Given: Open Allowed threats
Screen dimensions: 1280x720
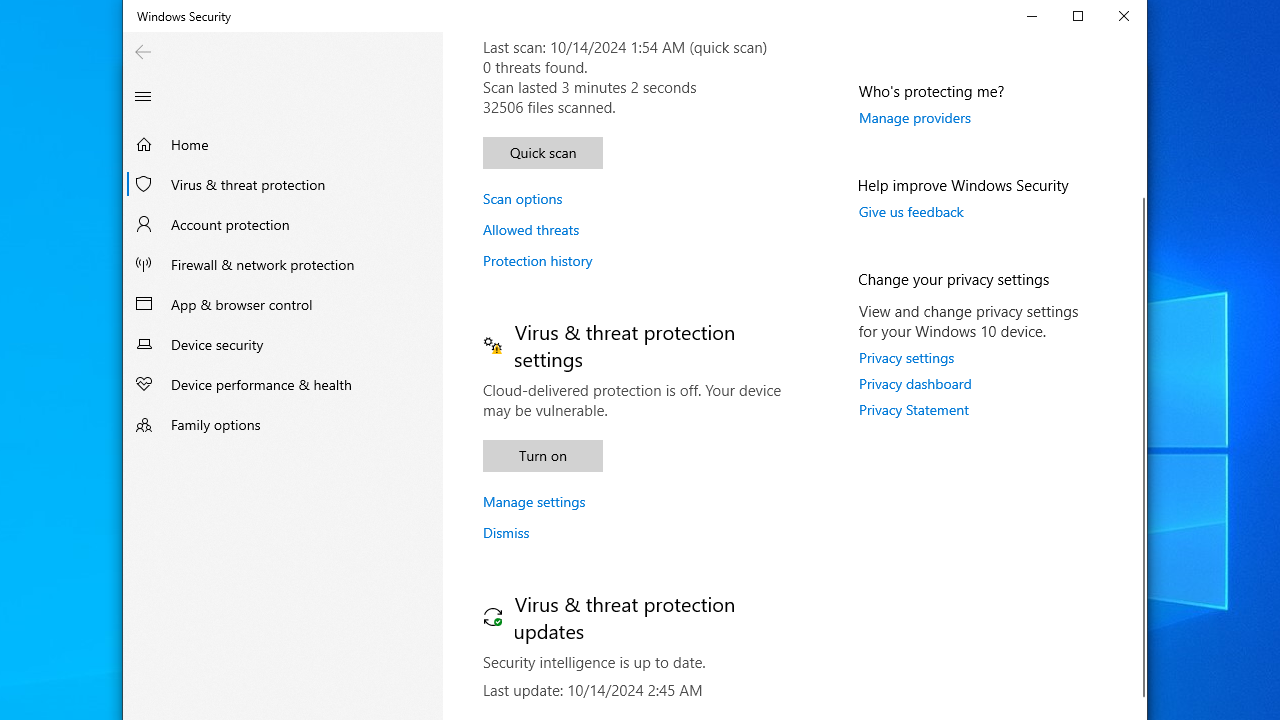Looking at the screenshot, I should click(531, 230).
